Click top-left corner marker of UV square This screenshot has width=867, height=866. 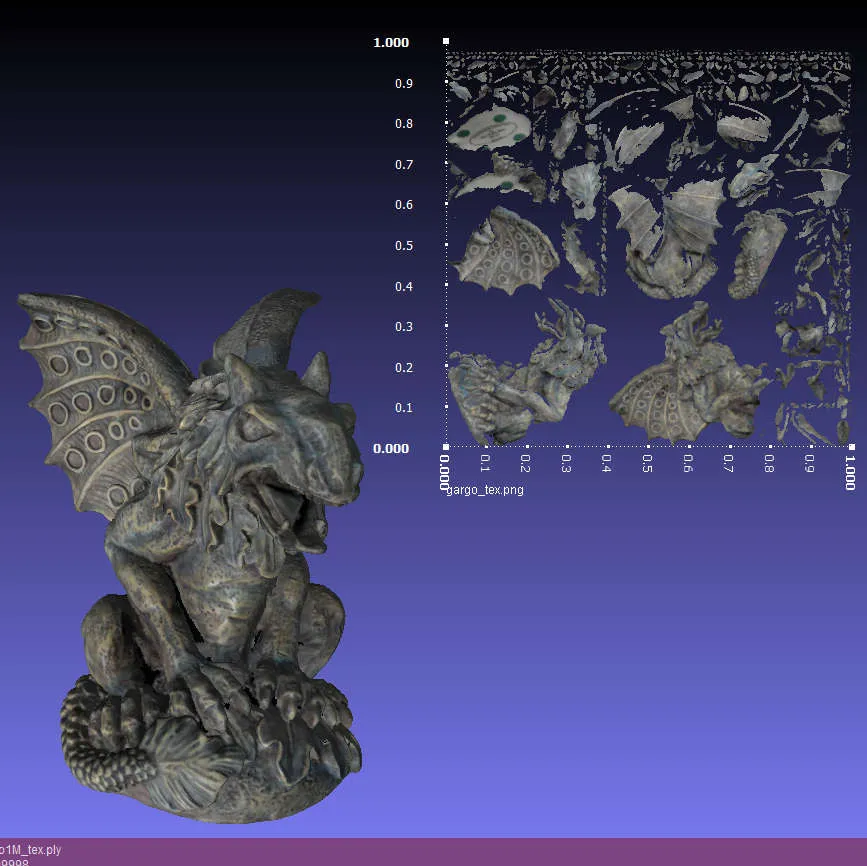coord(446,41)
